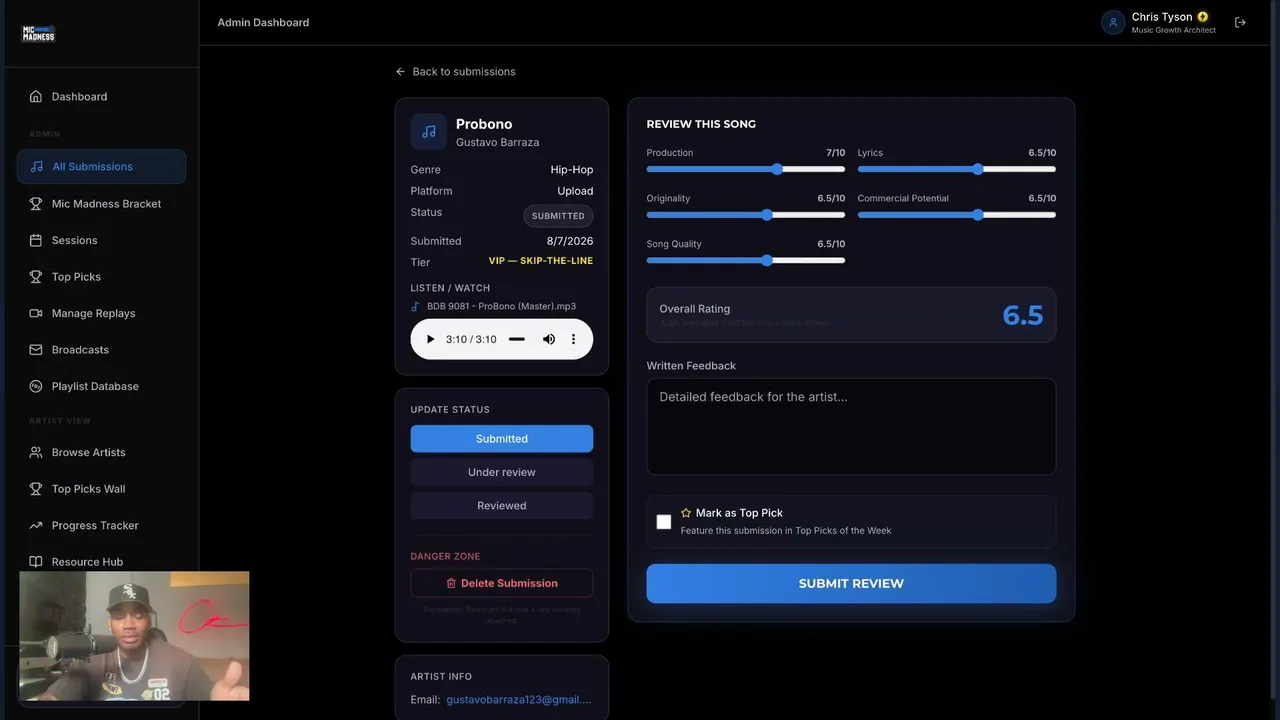Click the small note icon beside mp3 filename

(416, 307)
